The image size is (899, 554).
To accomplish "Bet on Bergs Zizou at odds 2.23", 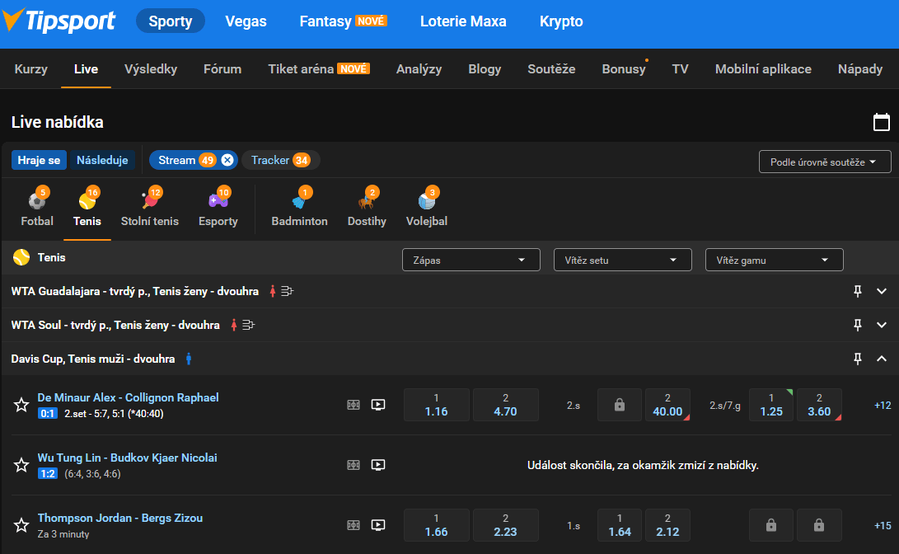I will 506,525.
